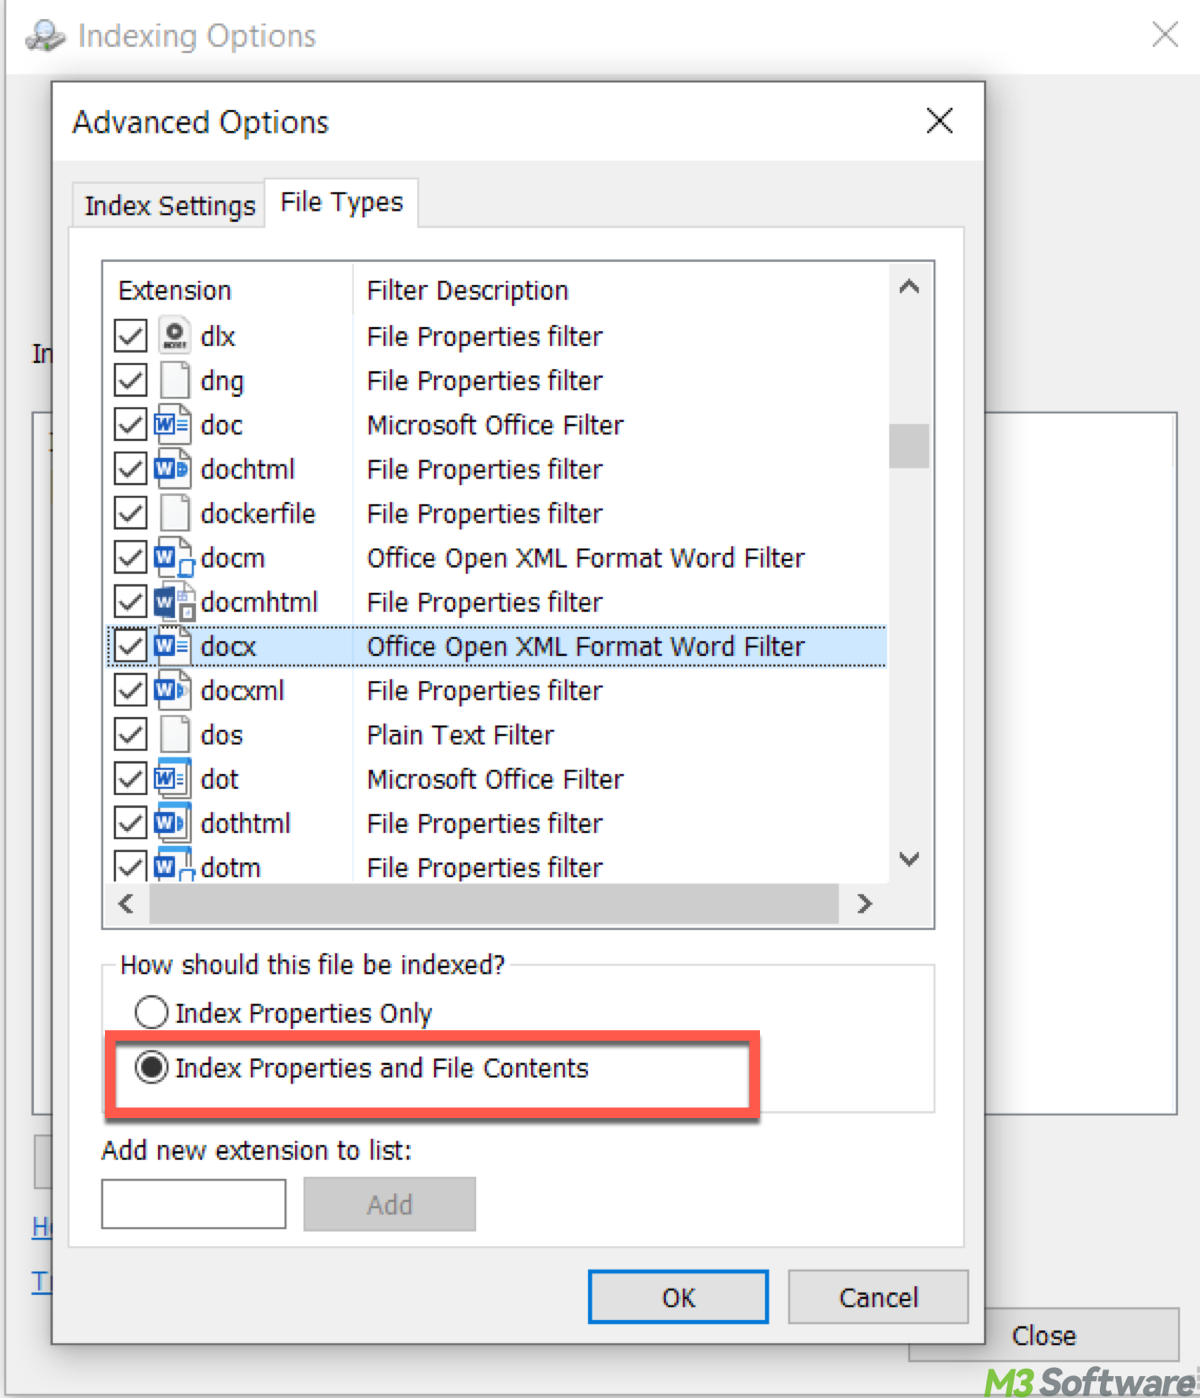Close the Advanced Options dialog with X
This screenshot has width=1200, height=1398.
tap(939, 121)
